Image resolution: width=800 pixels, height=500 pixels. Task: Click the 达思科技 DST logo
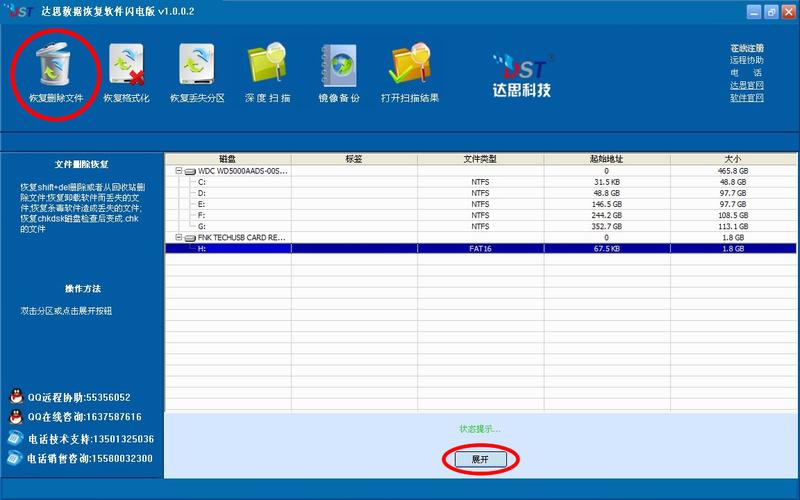[x=522, y=76]
